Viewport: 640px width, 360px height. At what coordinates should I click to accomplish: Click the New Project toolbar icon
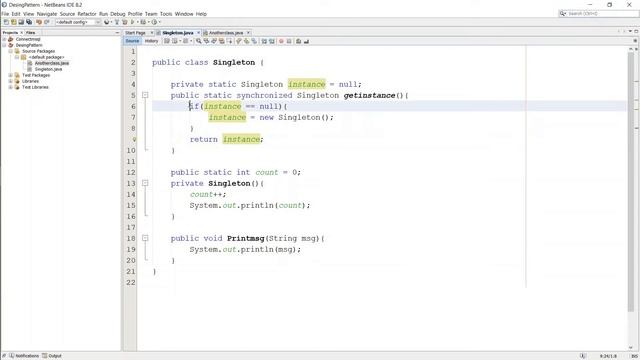tap(13, 22)
